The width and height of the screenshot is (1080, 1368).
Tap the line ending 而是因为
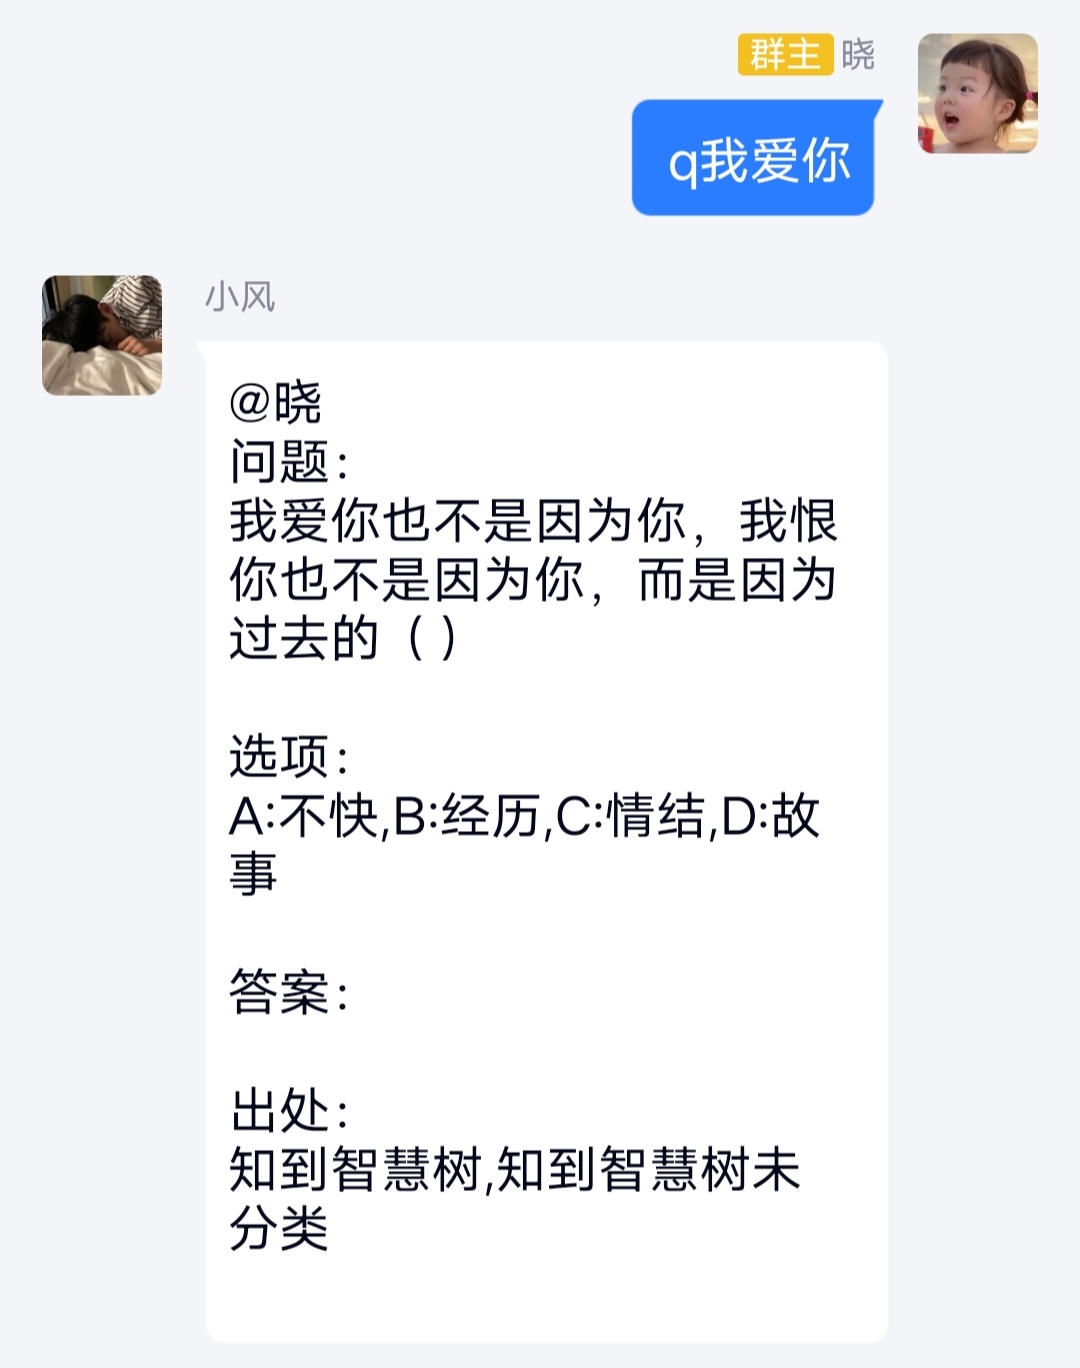[x=533, y=580]
